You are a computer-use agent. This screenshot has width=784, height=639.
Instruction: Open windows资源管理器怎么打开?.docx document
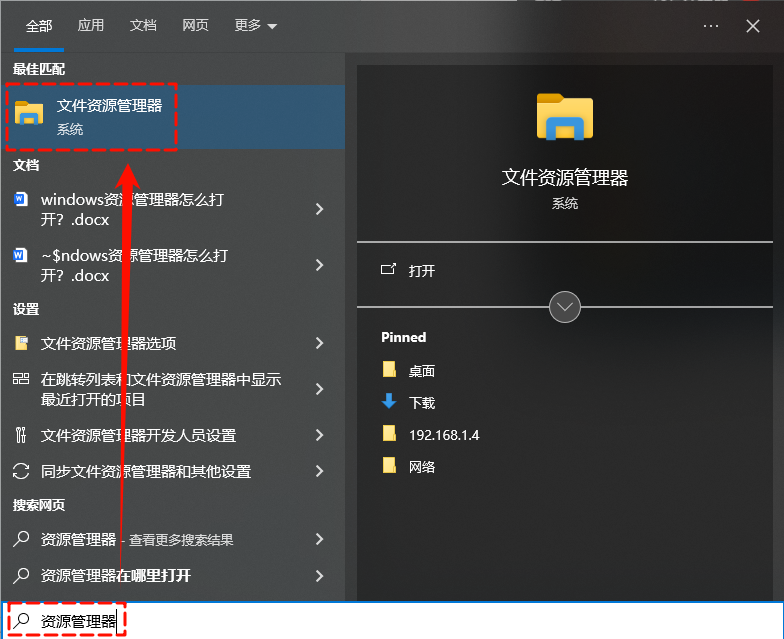tap(174, 209)
